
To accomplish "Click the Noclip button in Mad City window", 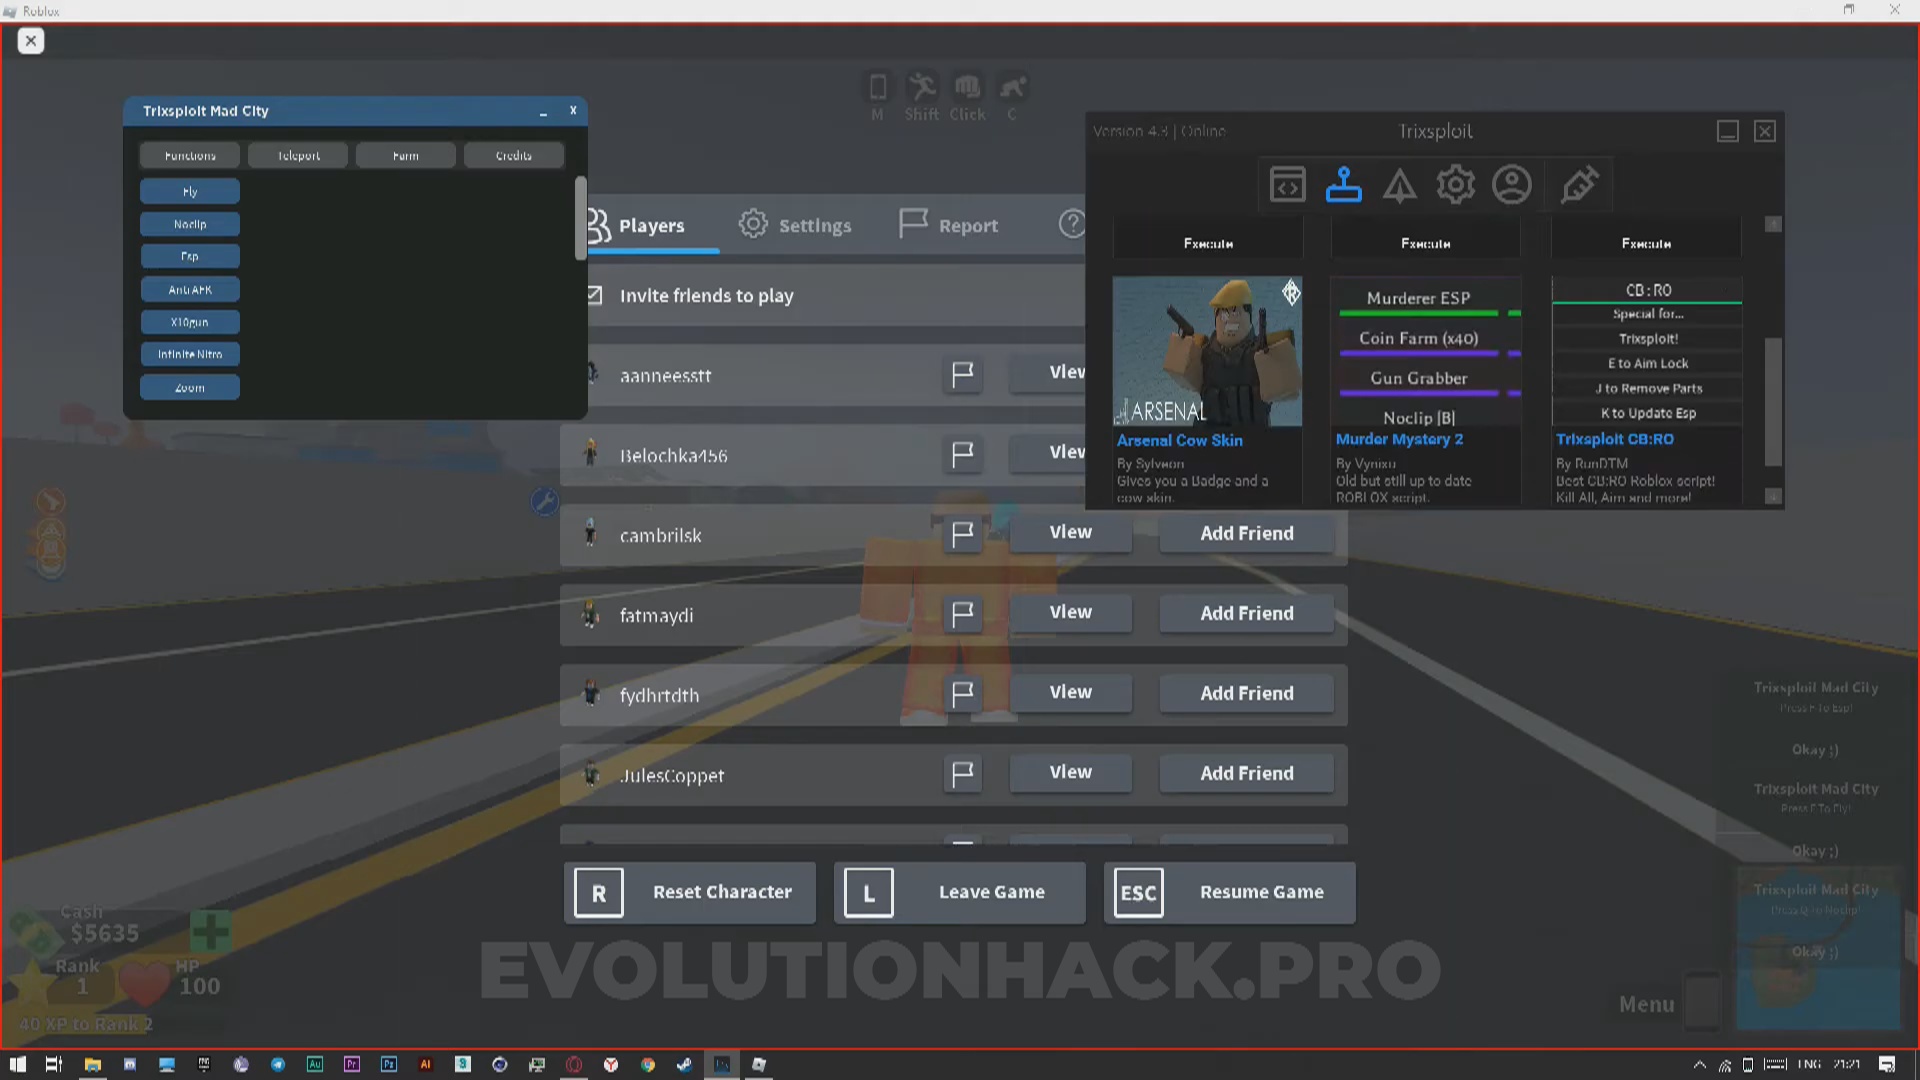I will (190, 224).
